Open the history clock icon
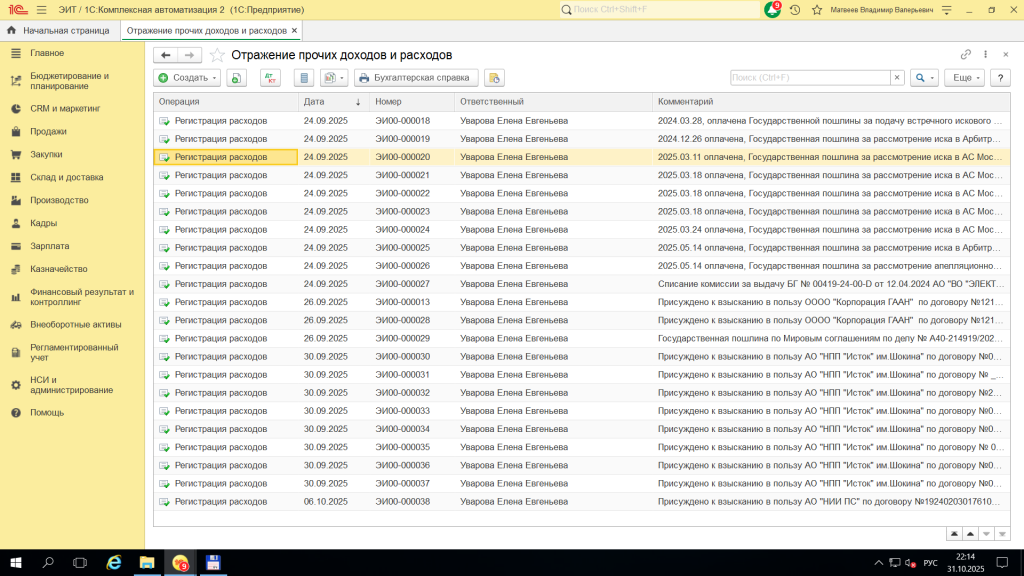Viewport: 1024px width, 576px height. (x=794, y=9)
